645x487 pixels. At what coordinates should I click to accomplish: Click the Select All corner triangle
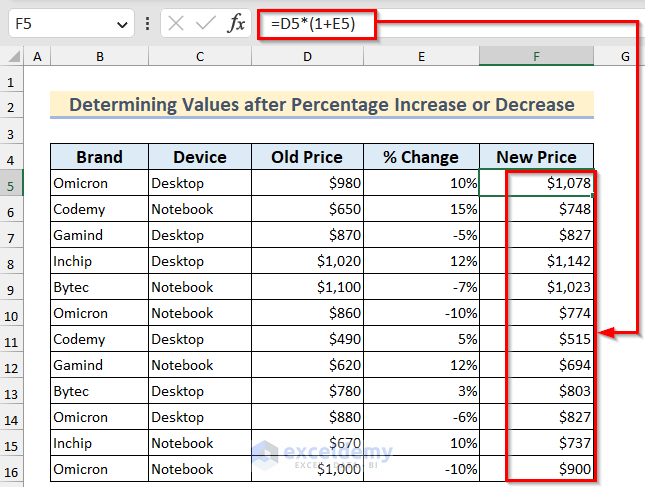[14, 56]
